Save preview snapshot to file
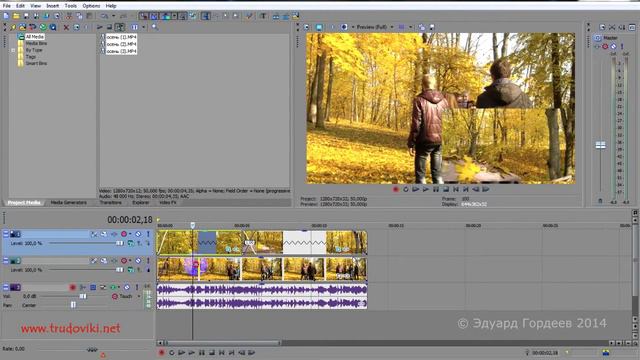The image size is (640, 360). 432,27
